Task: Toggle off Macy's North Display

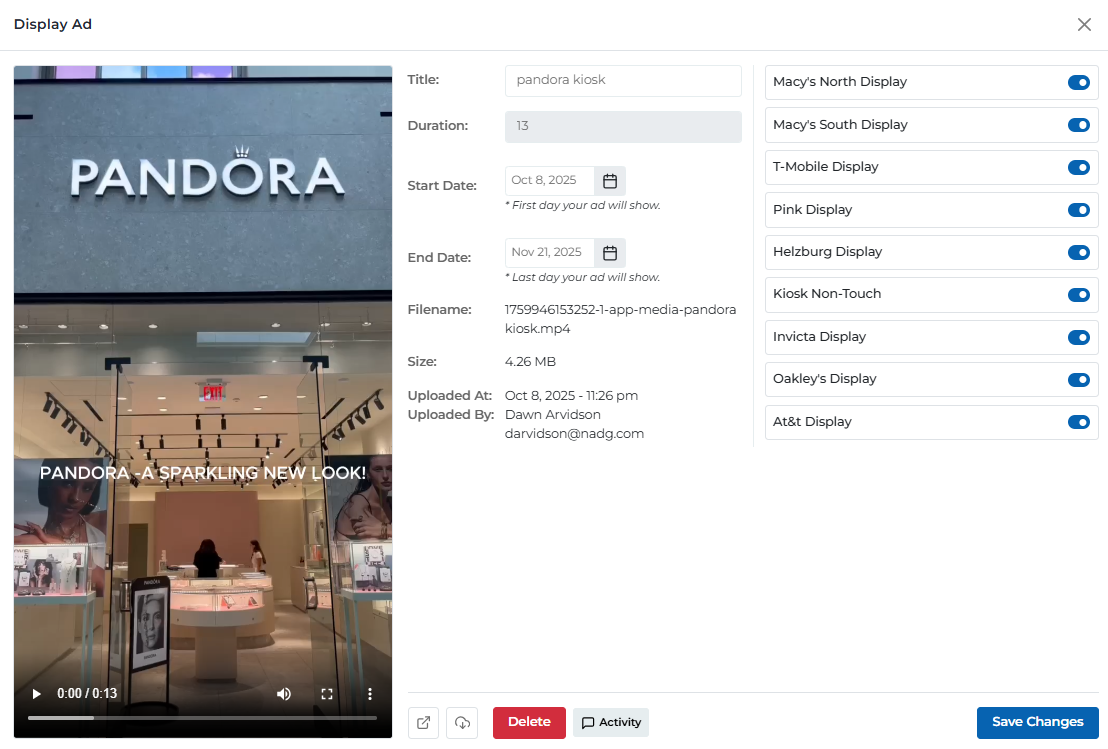Action: (1078, 83)
